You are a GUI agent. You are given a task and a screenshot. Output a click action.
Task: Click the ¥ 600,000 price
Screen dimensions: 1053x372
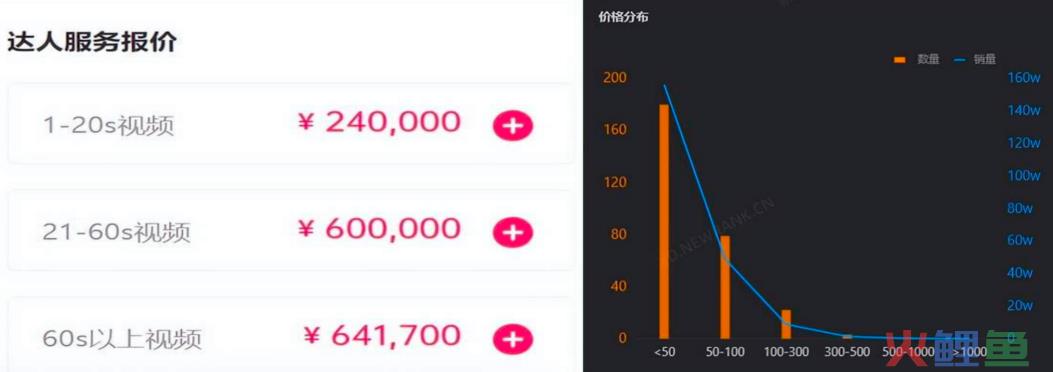coord(379,229)
